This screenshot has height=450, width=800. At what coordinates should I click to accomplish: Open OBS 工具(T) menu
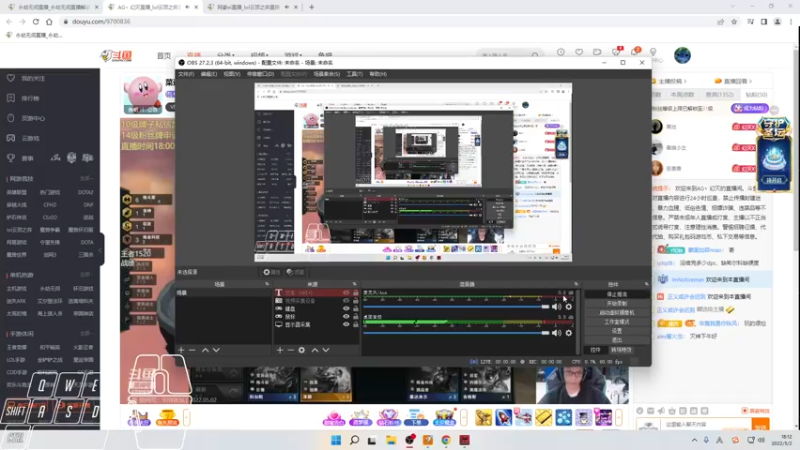click(355, 74)
